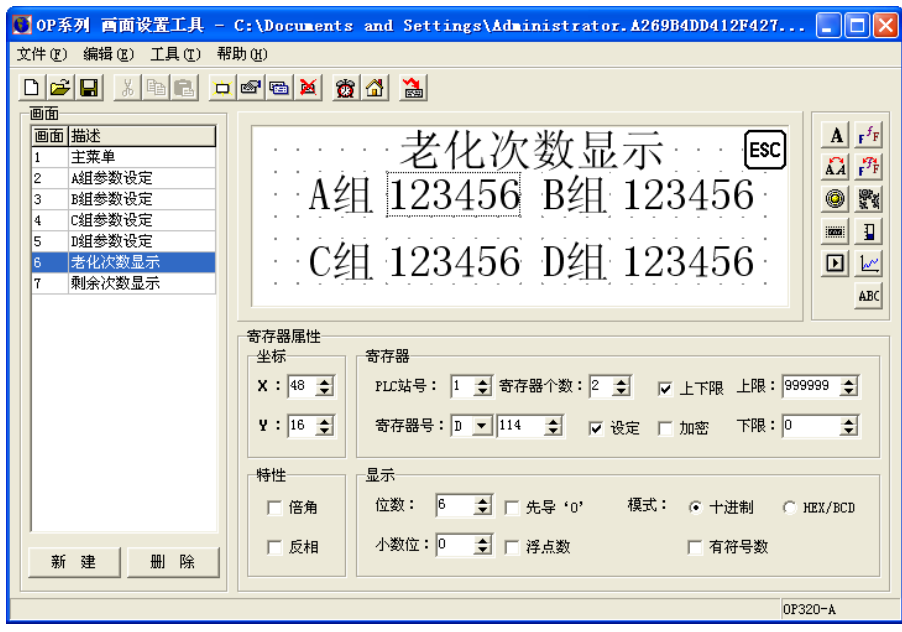Click the 寄存器个数 spinner arrows

point(621,386)
